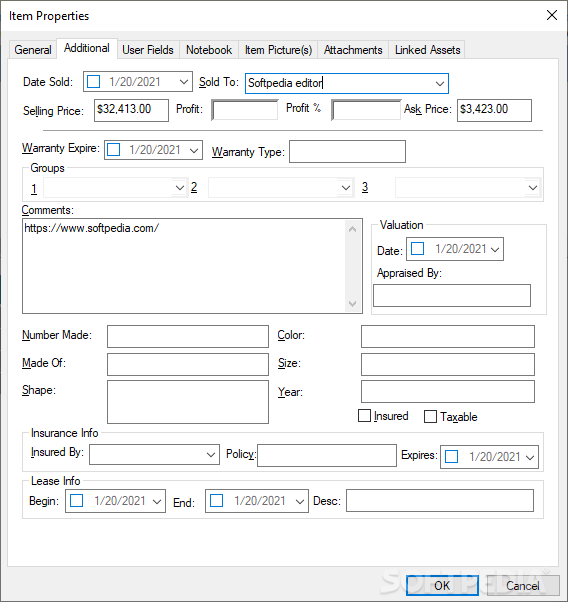Click the Cancel button
Screen dimensions: 568x608
pyautogui.click(x=523, y=586)
